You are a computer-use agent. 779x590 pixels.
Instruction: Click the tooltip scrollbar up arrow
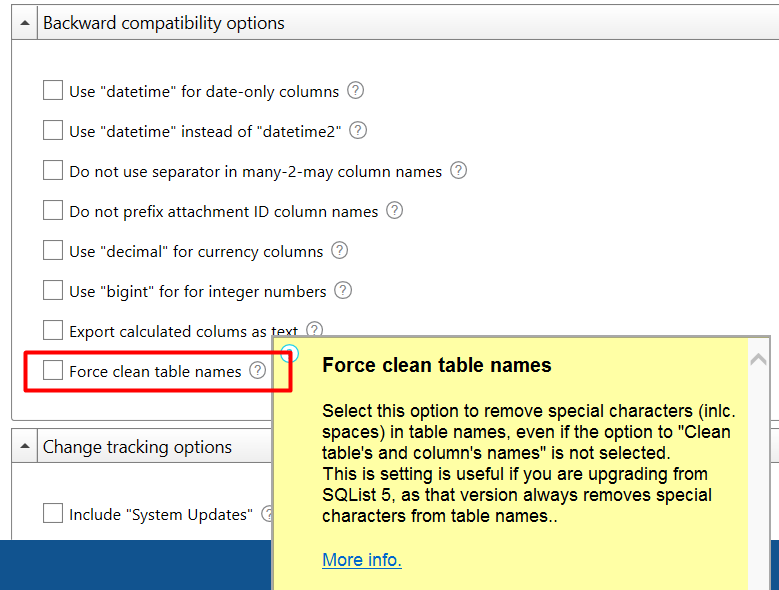coord(759,360)
